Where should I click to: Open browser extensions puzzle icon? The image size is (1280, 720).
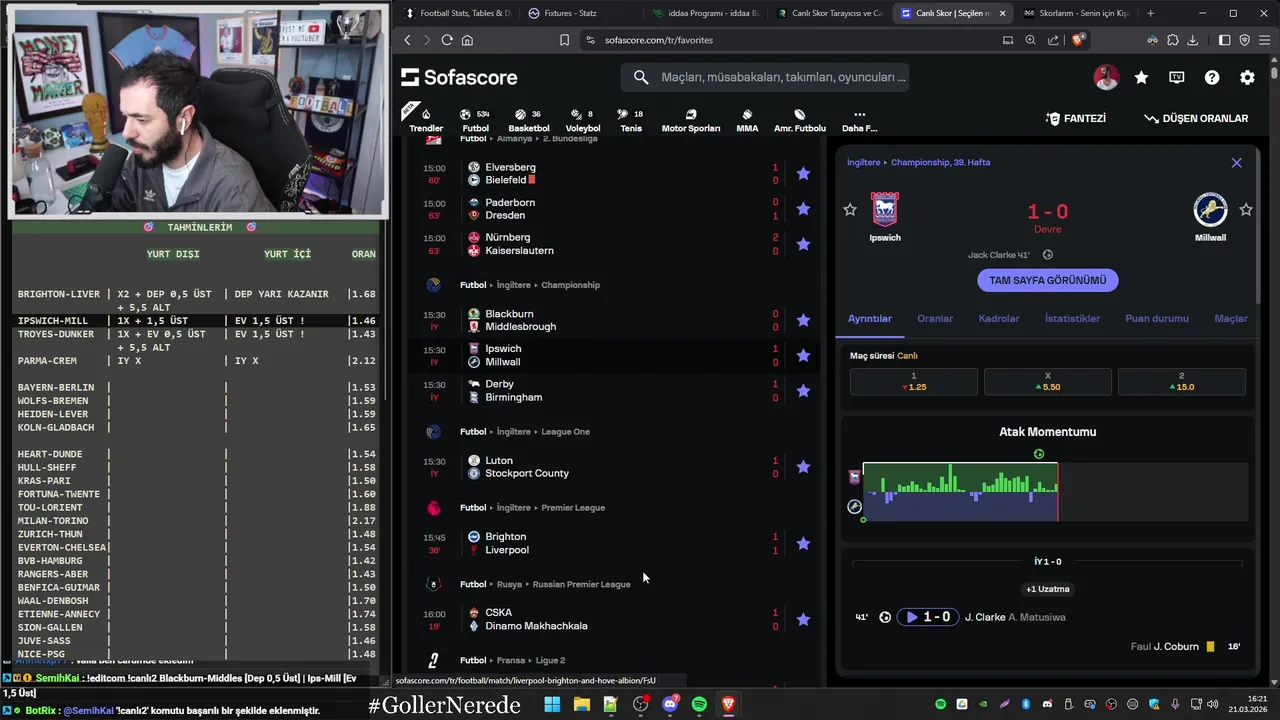coord(1172,40)
